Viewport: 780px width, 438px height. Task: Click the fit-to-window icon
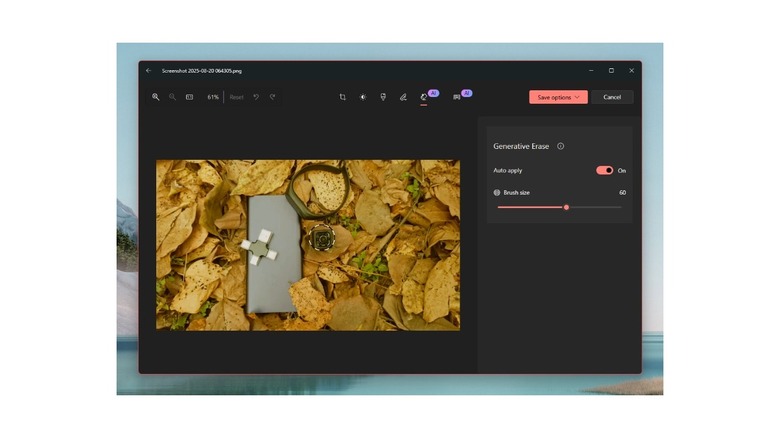[189, 97]
